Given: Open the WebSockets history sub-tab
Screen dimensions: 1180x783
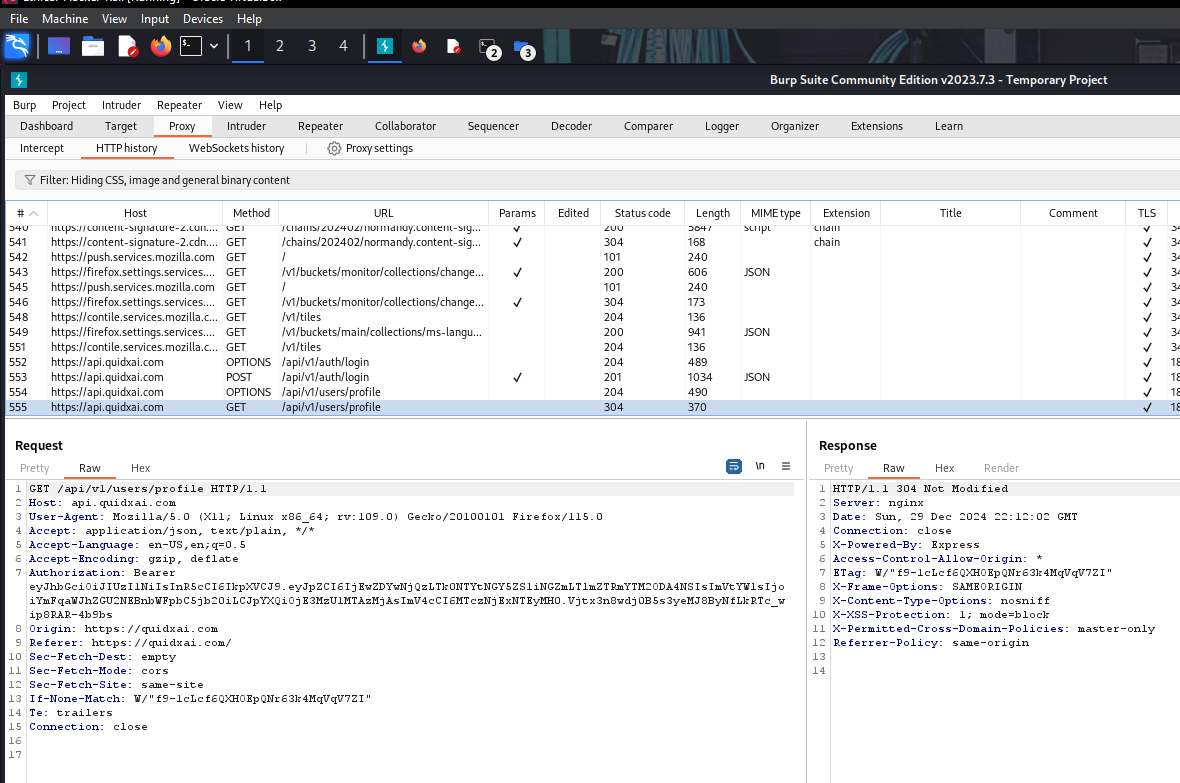Looking at the screenshot, I should coord(236,148).
